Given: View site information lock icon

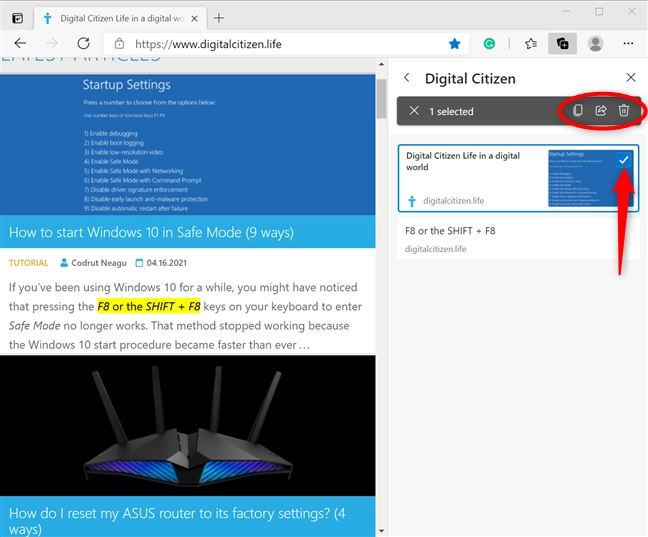Looking at the screenshot, I should pyautogui.click(x=119, y=43).
